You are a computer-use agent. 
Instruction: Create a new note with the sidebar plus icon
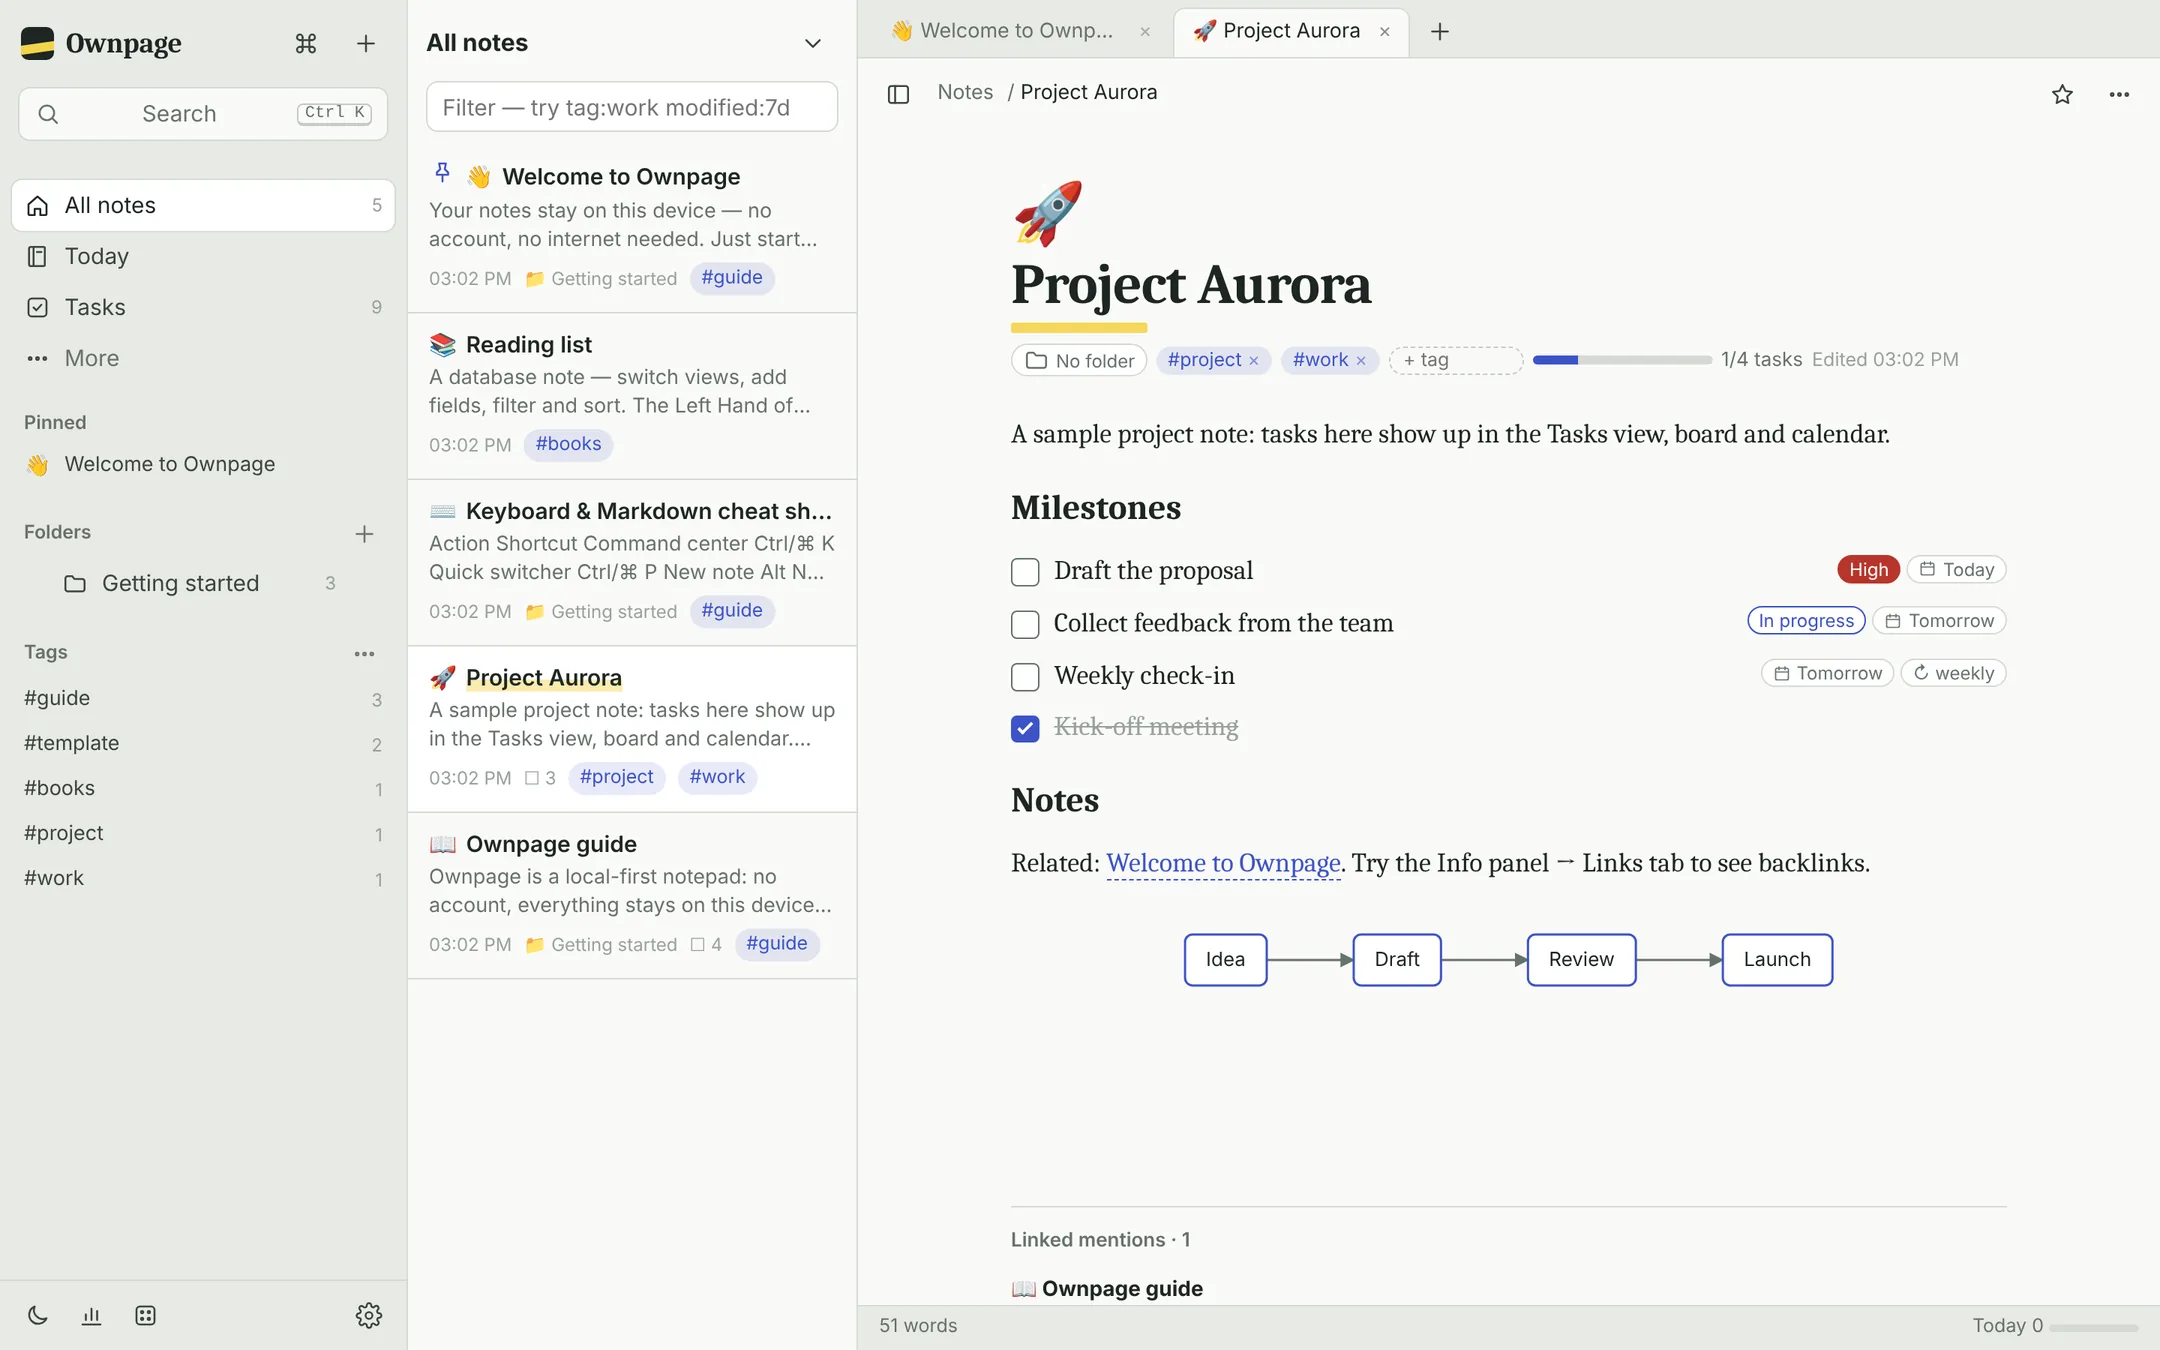coord(366,43)
